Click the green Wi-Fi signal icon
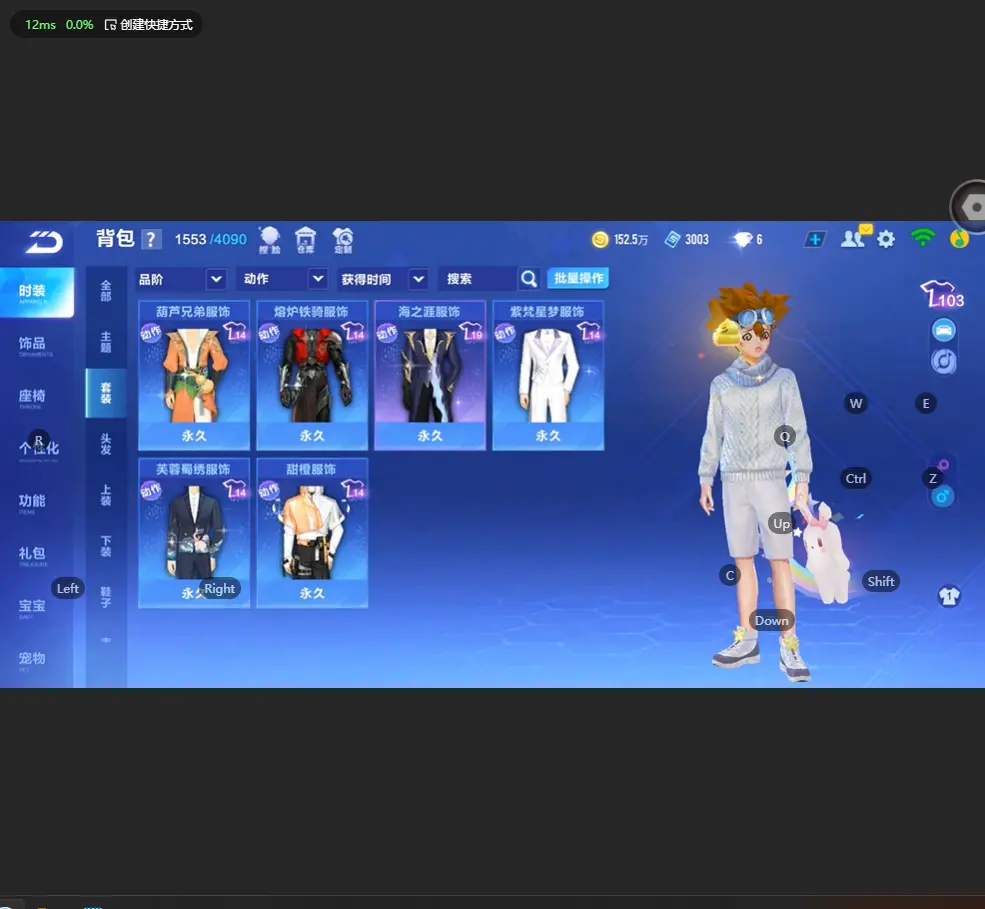Viewport: 985px width, 909px height. coord(922,238)
